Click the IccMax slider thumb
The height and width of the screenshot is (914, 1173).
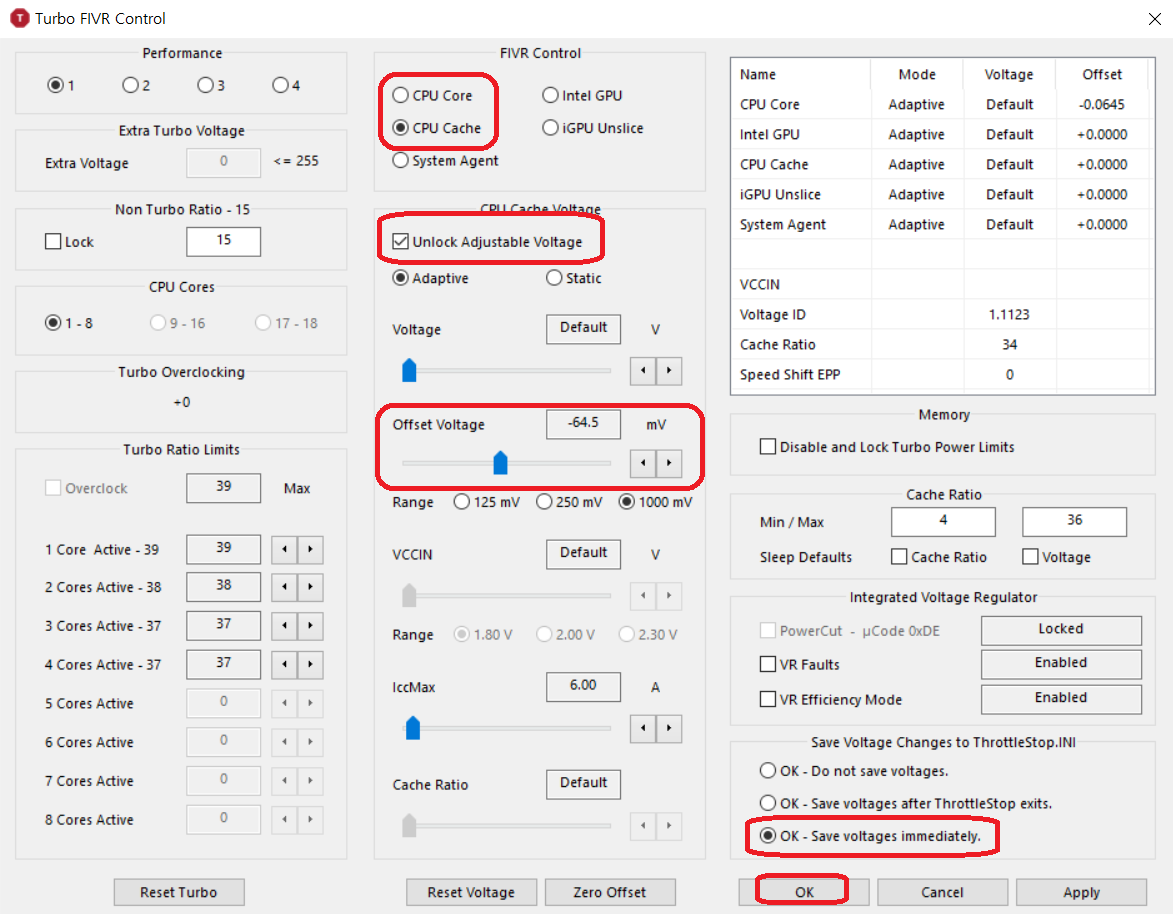tap(413, 728)
